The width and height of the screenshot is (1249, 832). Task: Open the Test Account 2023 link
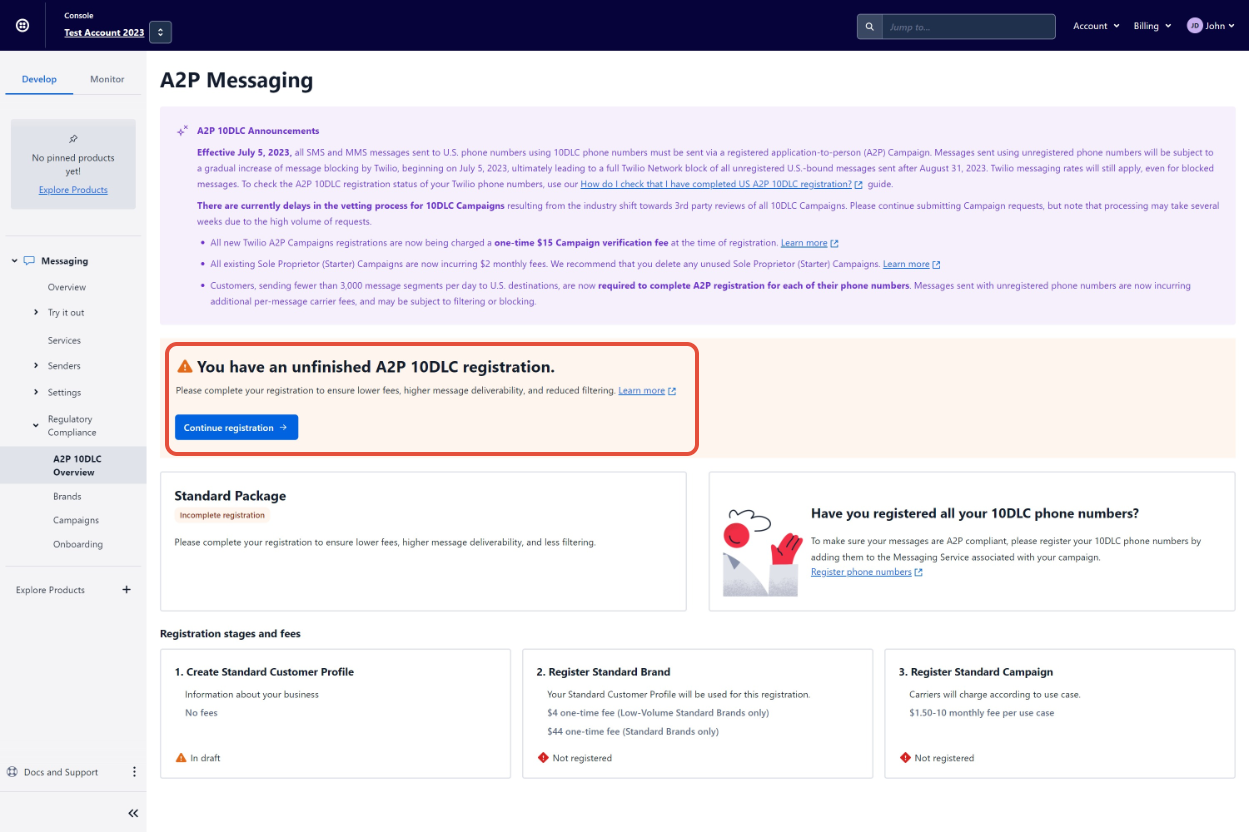(x=104, y=32)
